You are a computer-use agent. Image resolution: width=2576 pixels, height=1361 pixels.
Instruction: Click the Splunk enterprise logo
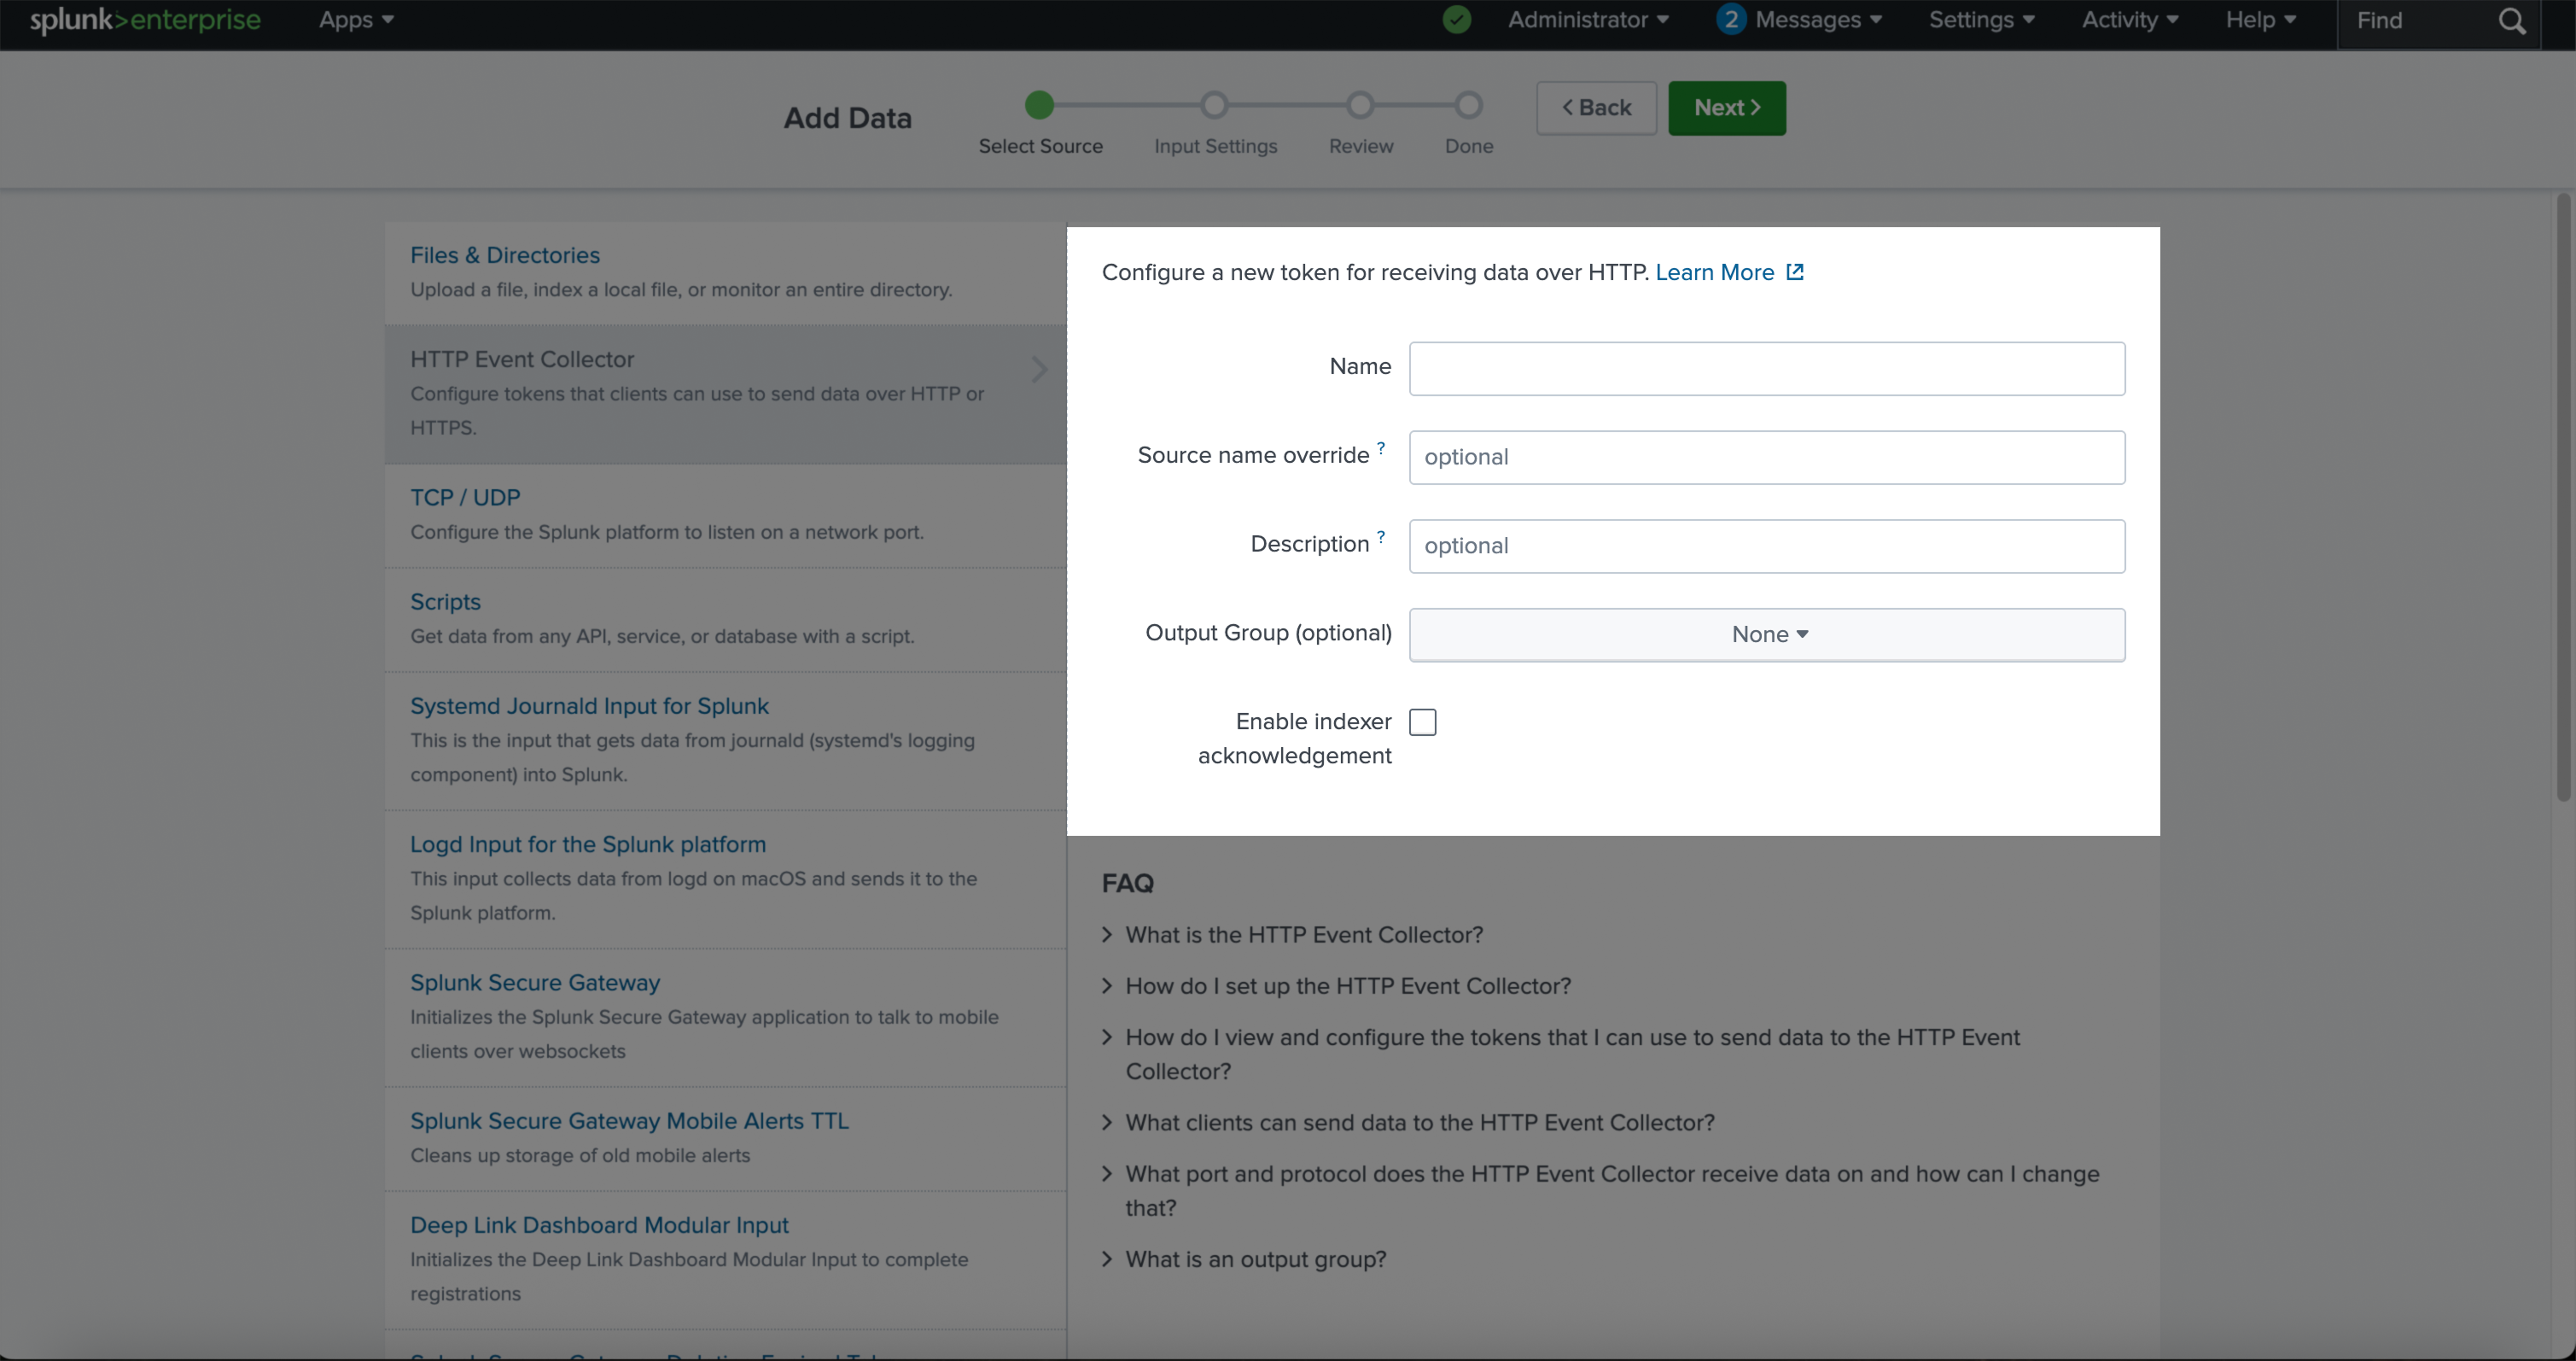tap(145, 20)
